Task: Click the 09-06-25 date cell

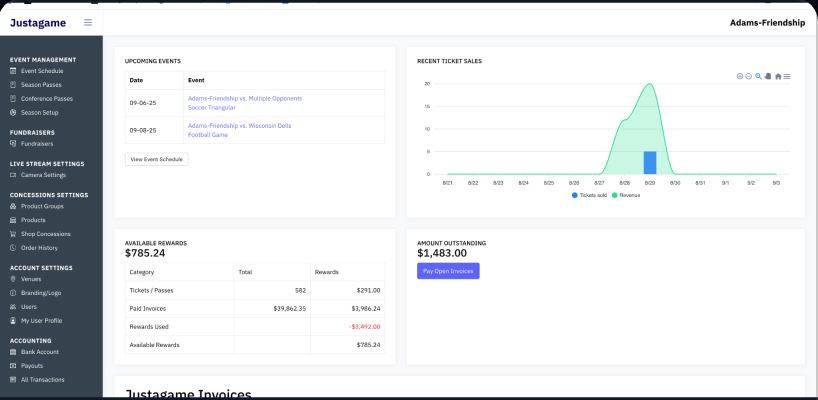Action: pos(154,103)
